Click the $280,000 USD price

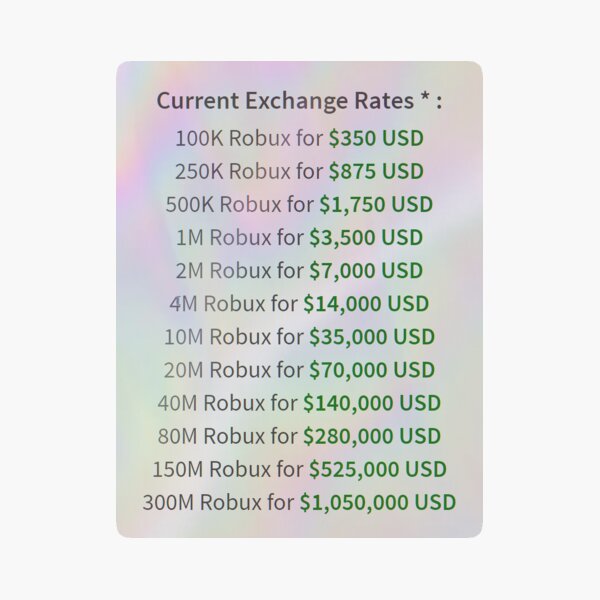click(x=371, y=436)
